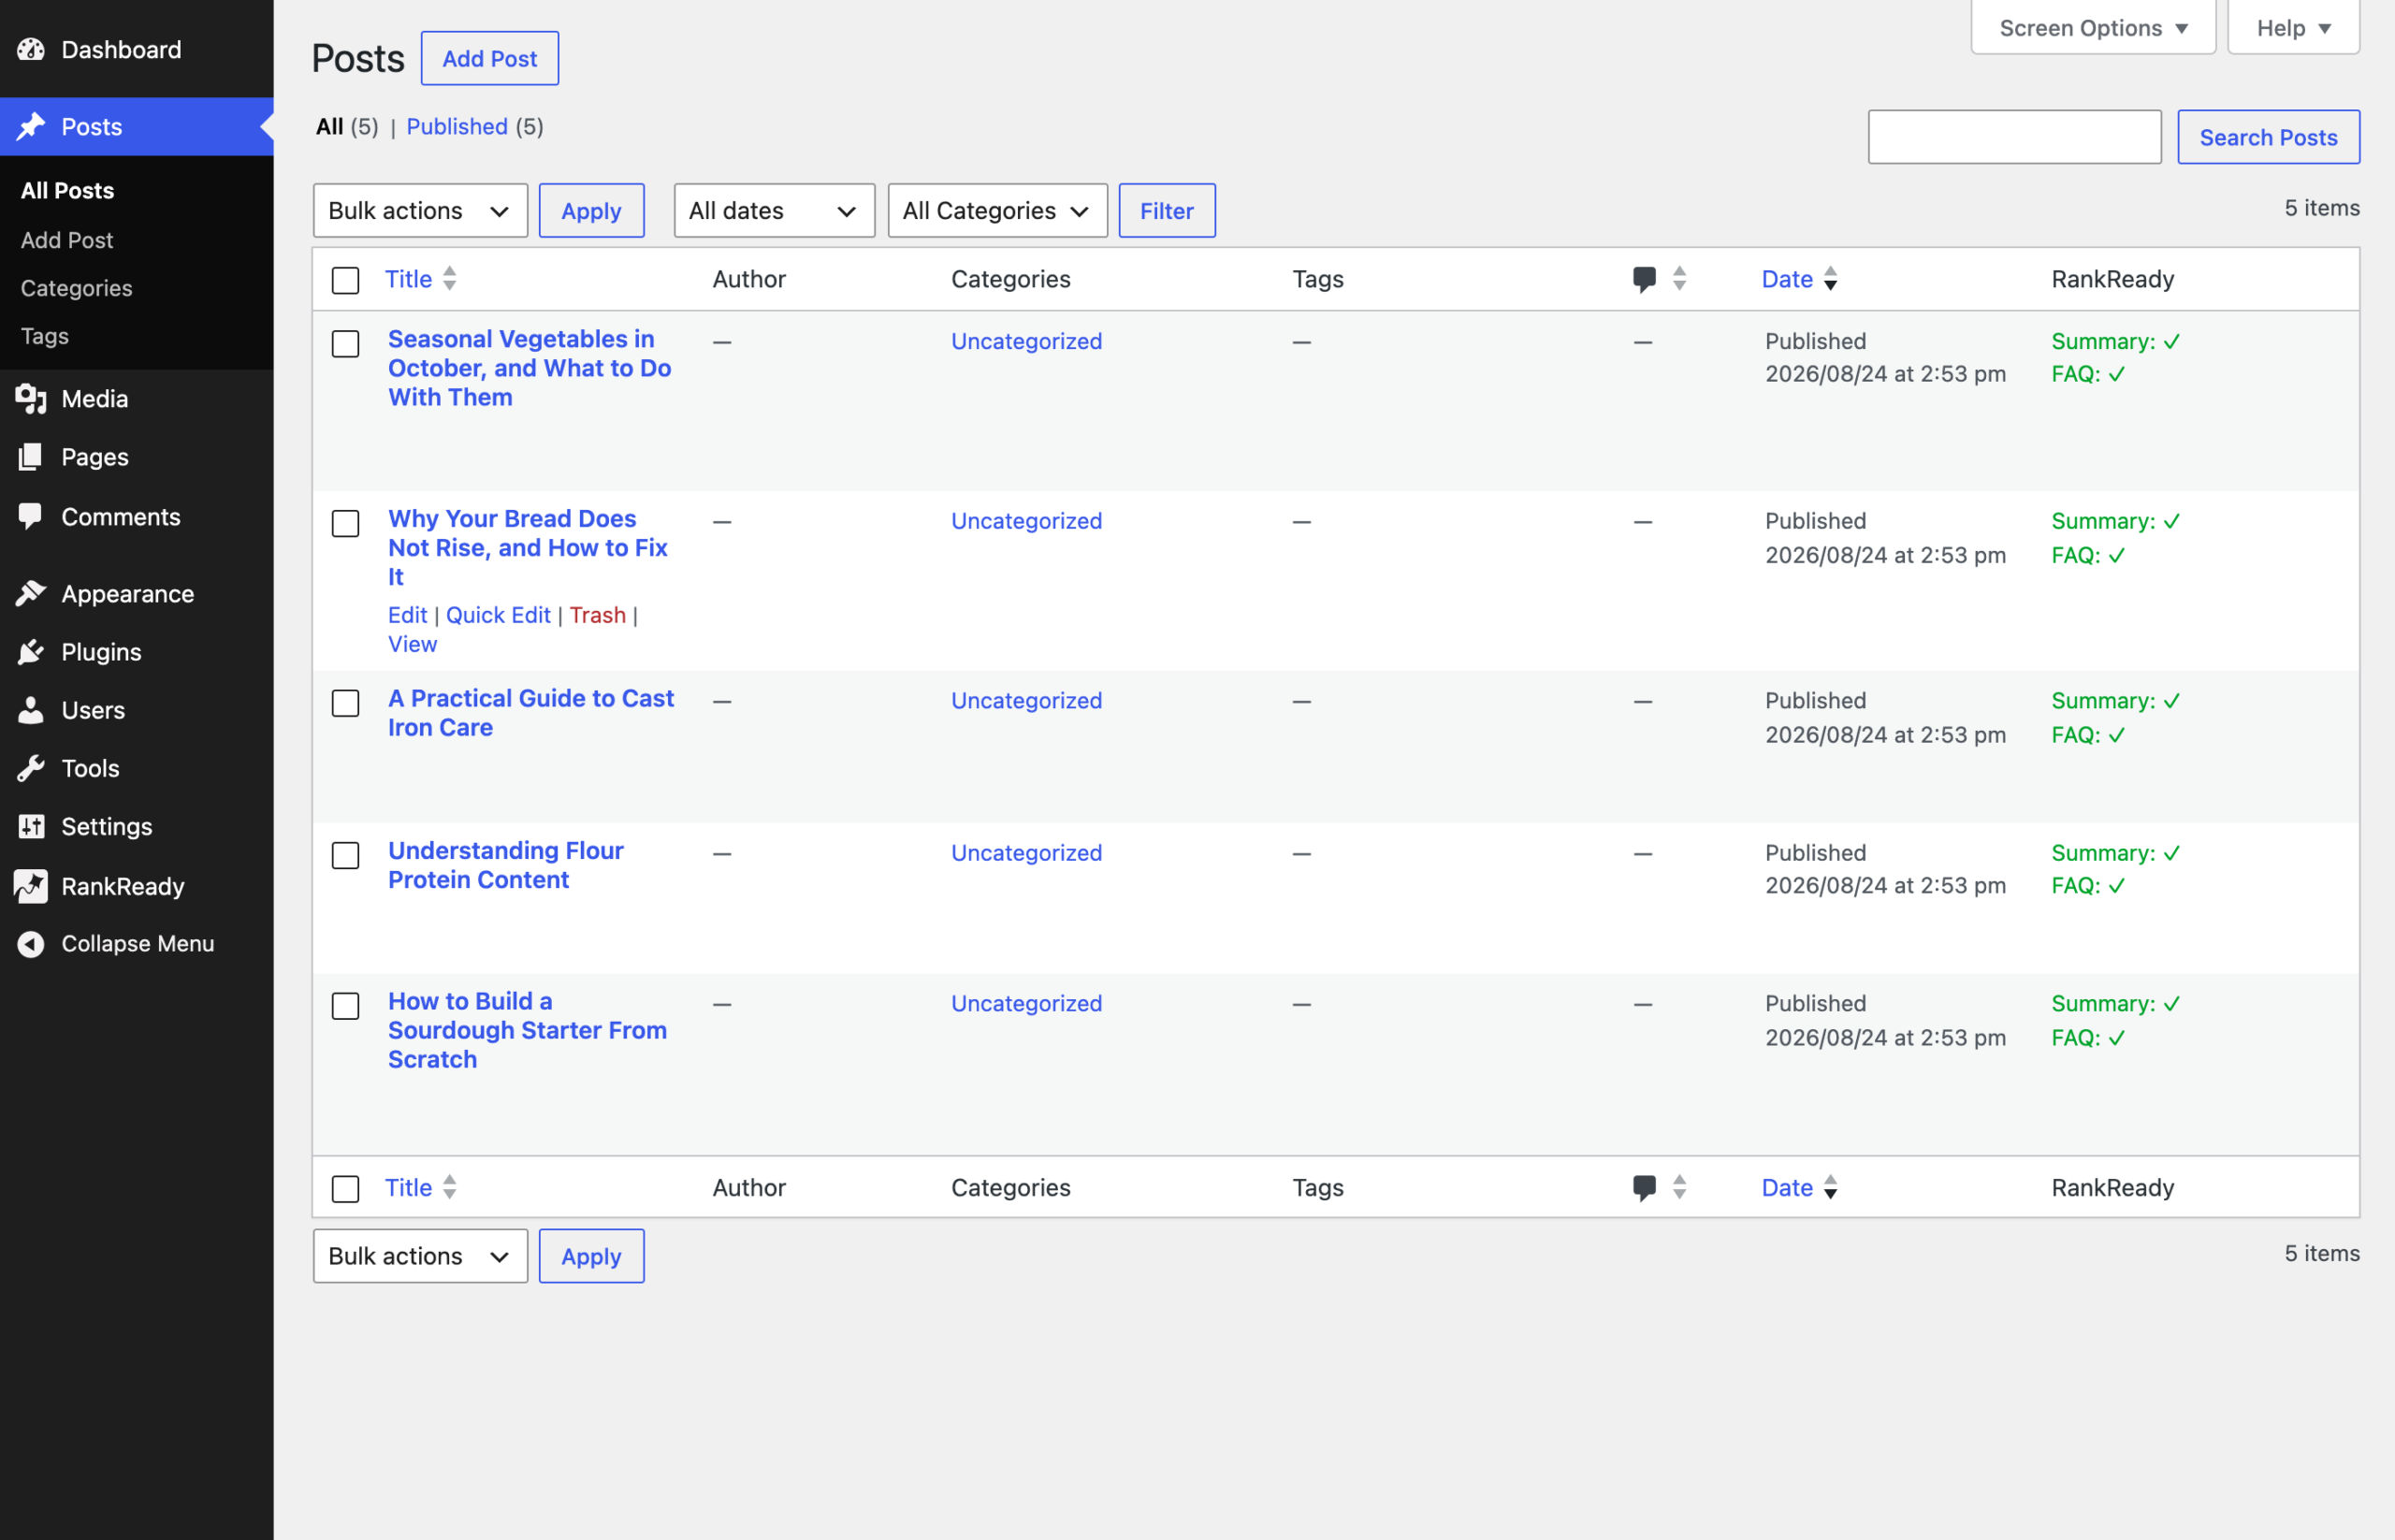Click comments bubble icon in table footer
The image size is (2395, 1540).
point(1644,1187)
